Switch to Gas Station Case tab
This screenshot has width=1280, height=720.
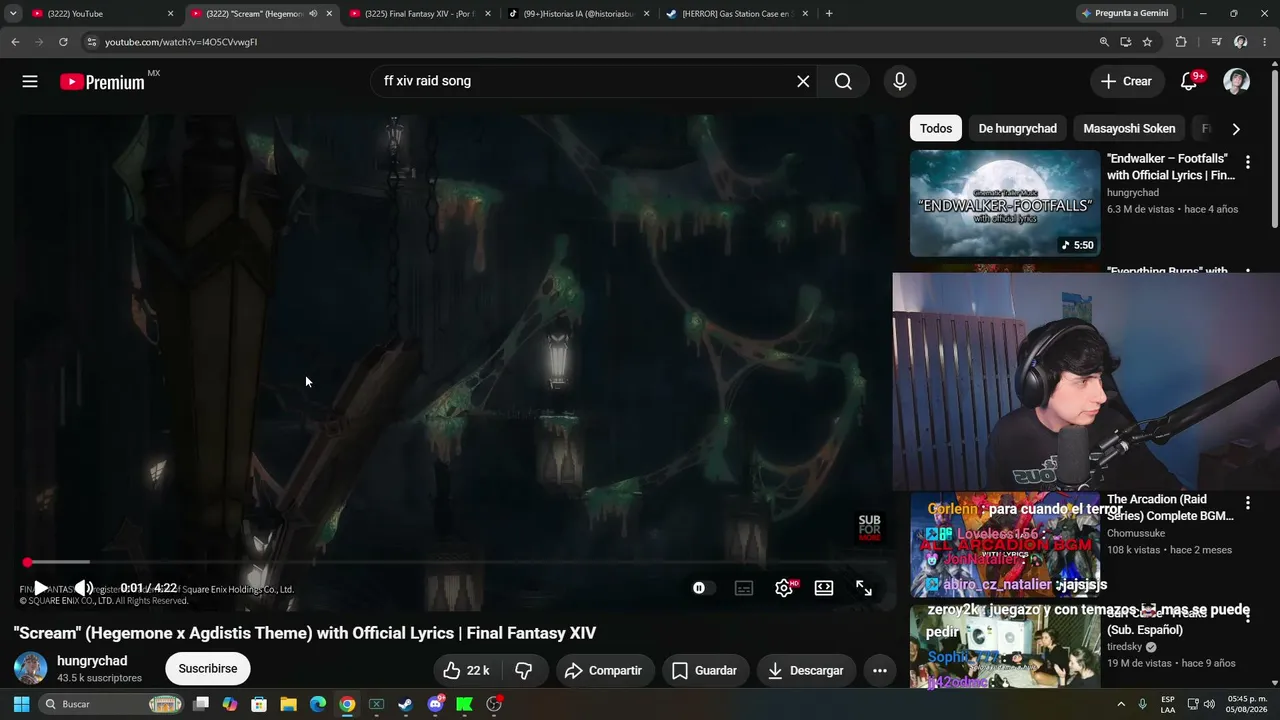point(737,14)
